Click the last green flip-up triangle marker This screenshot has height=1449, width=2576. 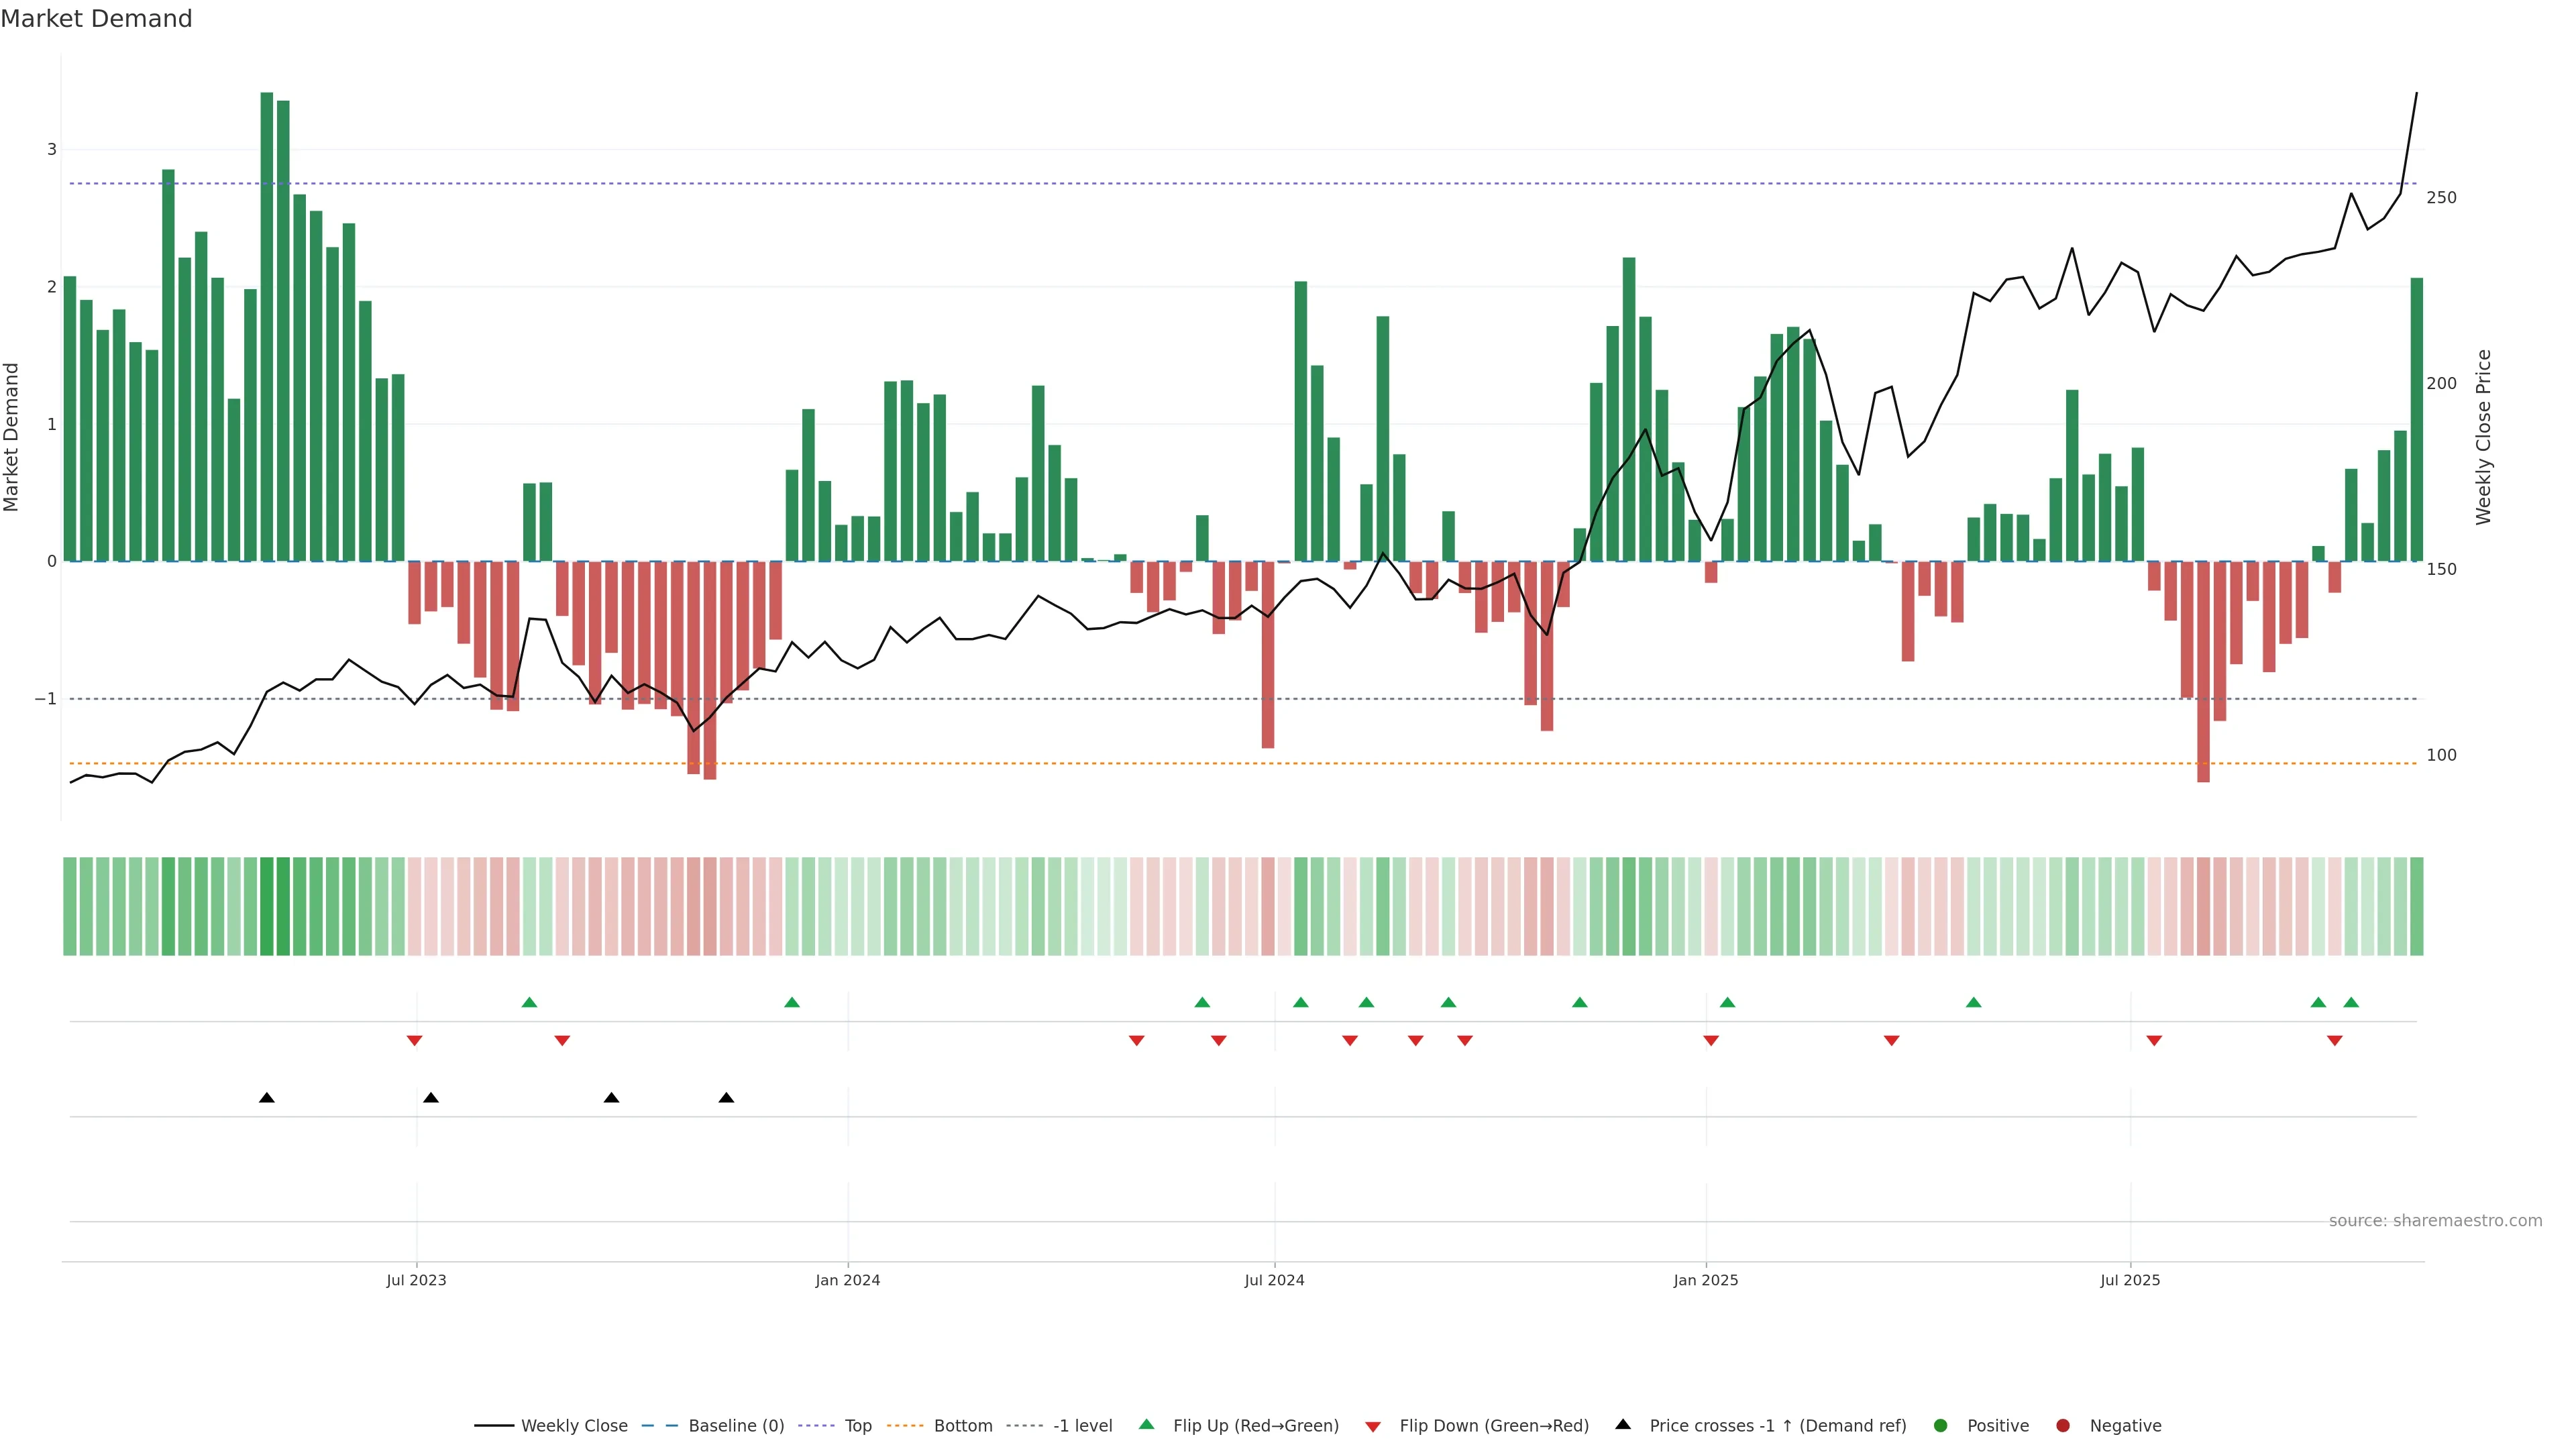(x=2351, y=1003)
